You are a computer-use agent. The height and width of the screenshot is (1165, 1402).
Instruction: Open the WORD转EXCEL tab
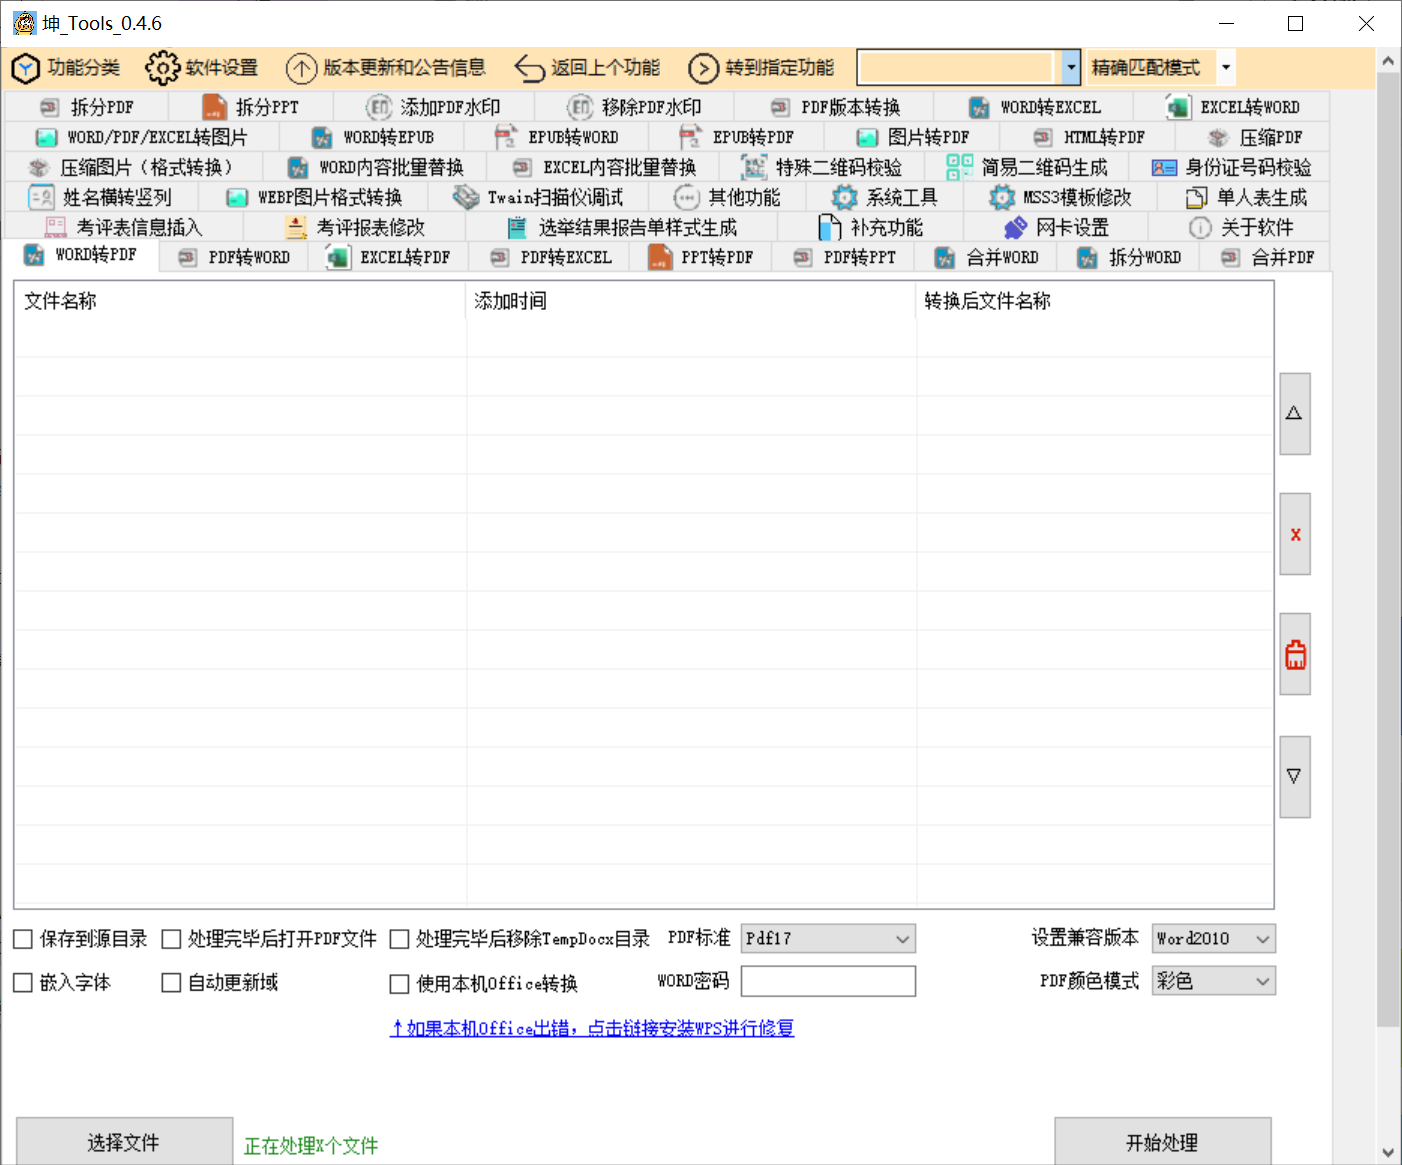pos(1033,107)
